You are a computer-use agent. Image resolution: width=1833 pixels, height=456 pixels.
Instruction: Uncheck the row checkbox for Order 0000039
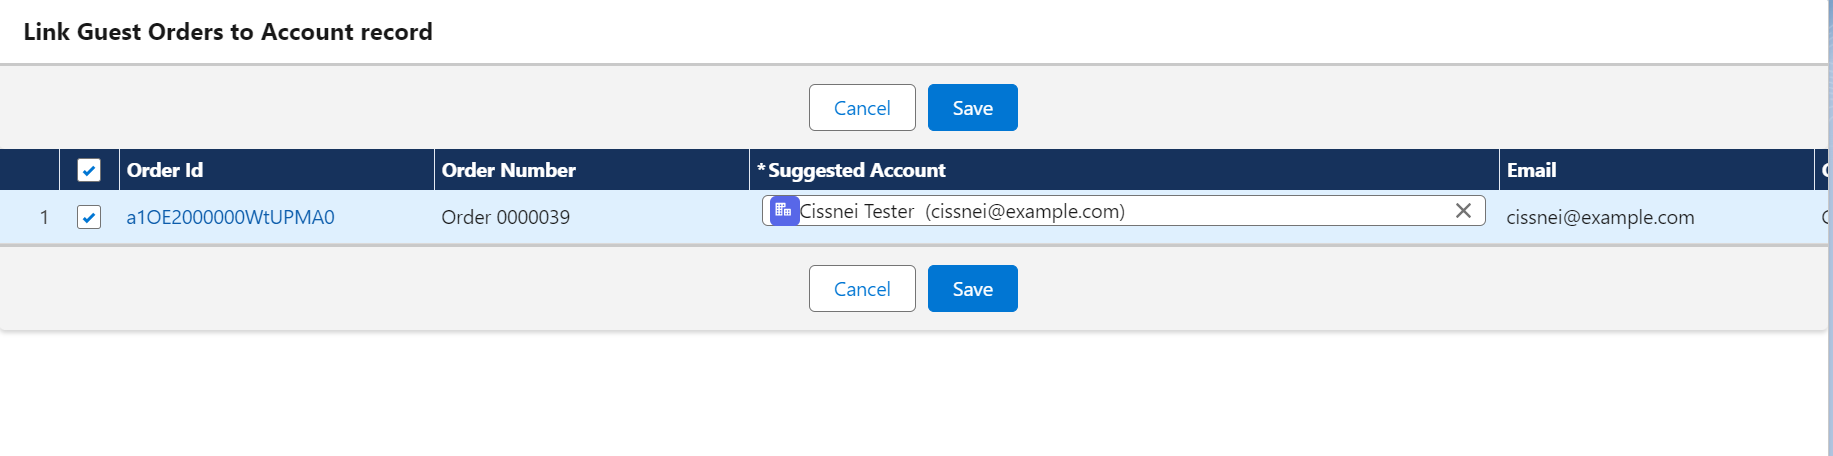coord(89,217)
